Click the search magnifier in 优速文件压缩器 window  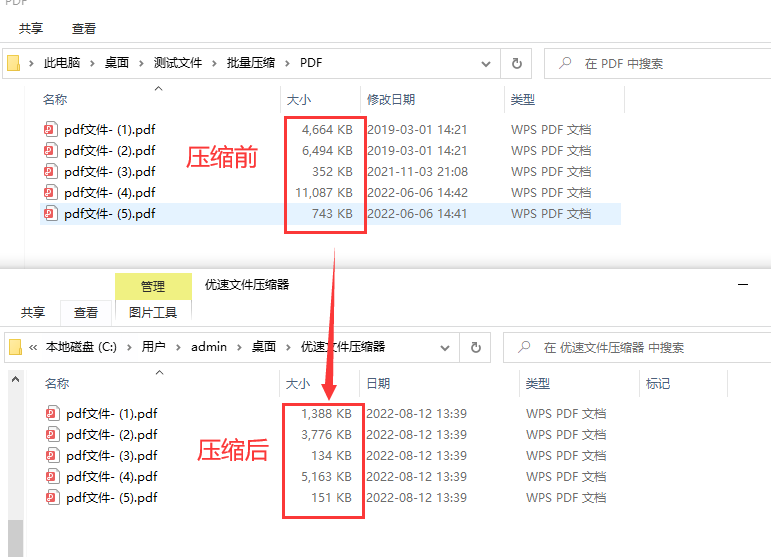(524, 347)
